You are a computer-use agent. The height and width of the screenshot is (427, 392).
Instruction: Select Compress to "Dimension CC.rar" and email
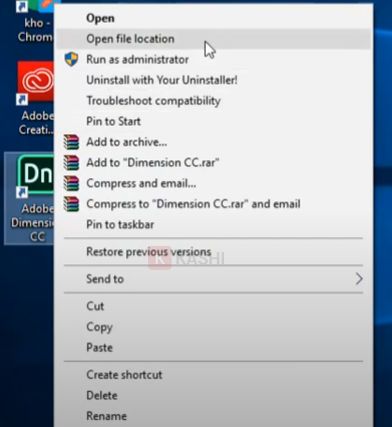pos(213,204)
